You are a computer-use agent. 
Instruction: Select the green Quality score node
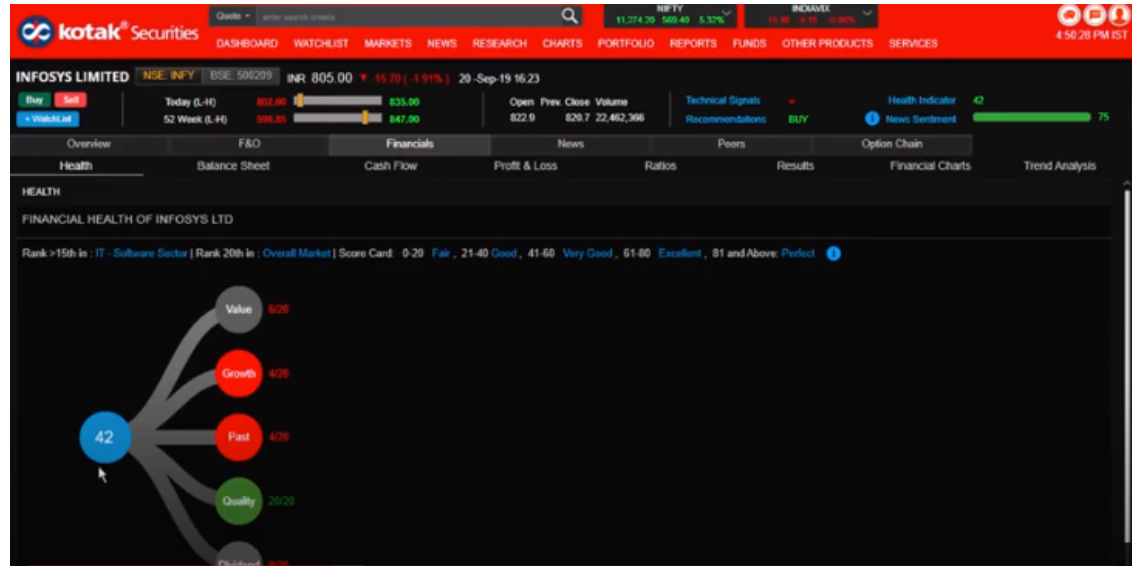pyautogui.click(x=239, y=501)
